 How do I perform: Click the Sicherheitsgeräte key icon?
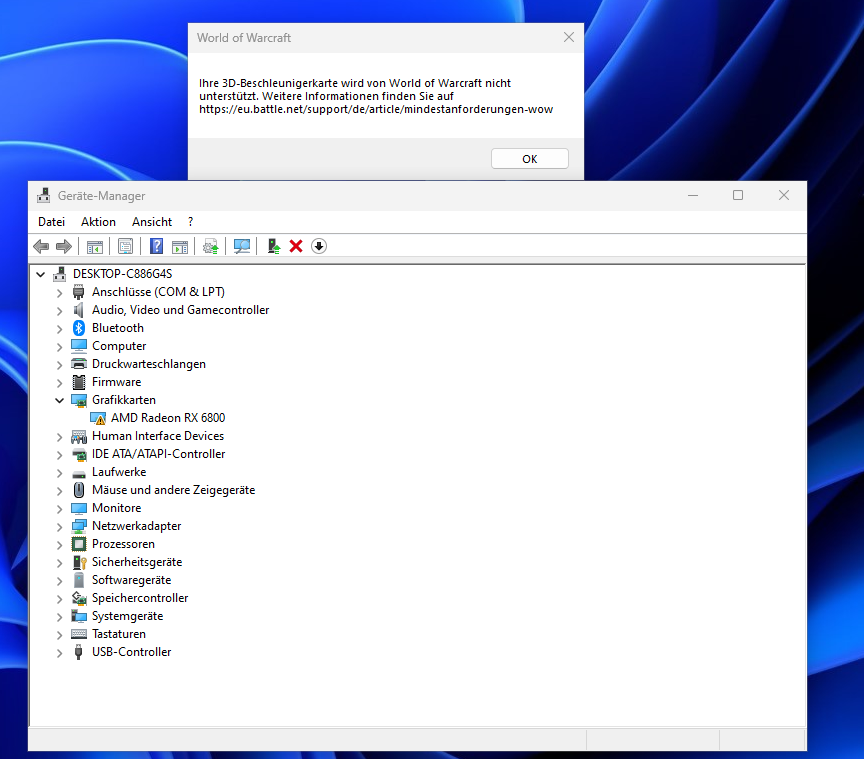coord(79,562)
